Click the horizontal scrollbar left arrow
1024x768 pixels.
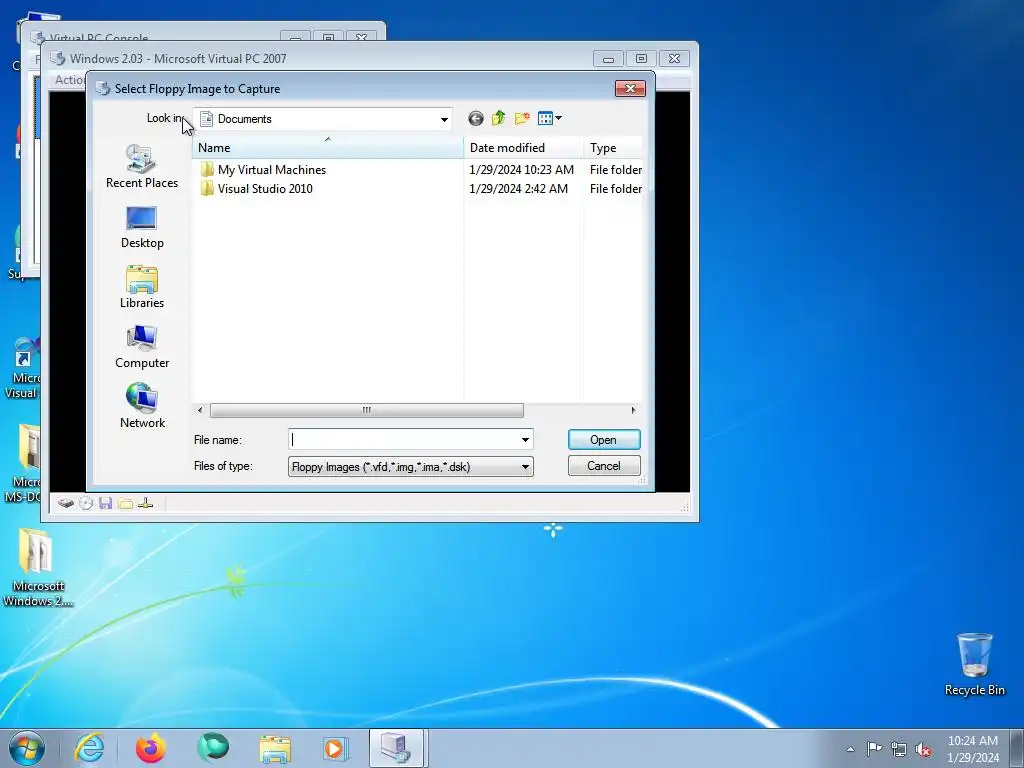coord(200,410)
